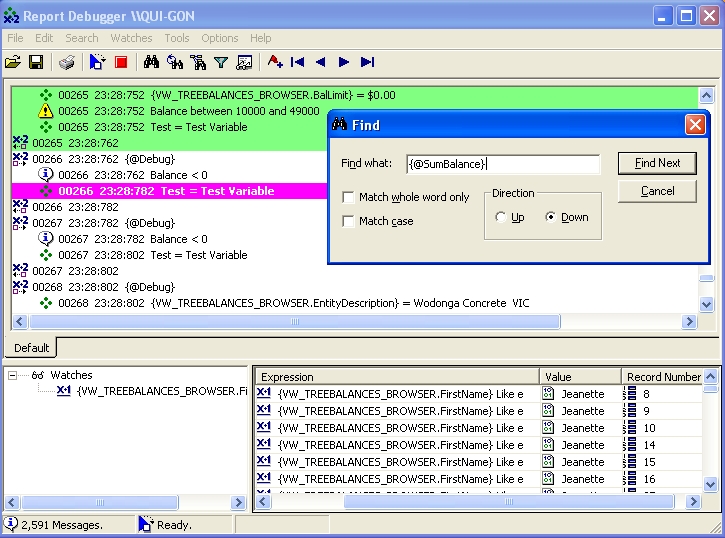The height and width of the screenshot is (538, 725).
Task: Close the Find dialog
Action: click(x=695, y=125)
